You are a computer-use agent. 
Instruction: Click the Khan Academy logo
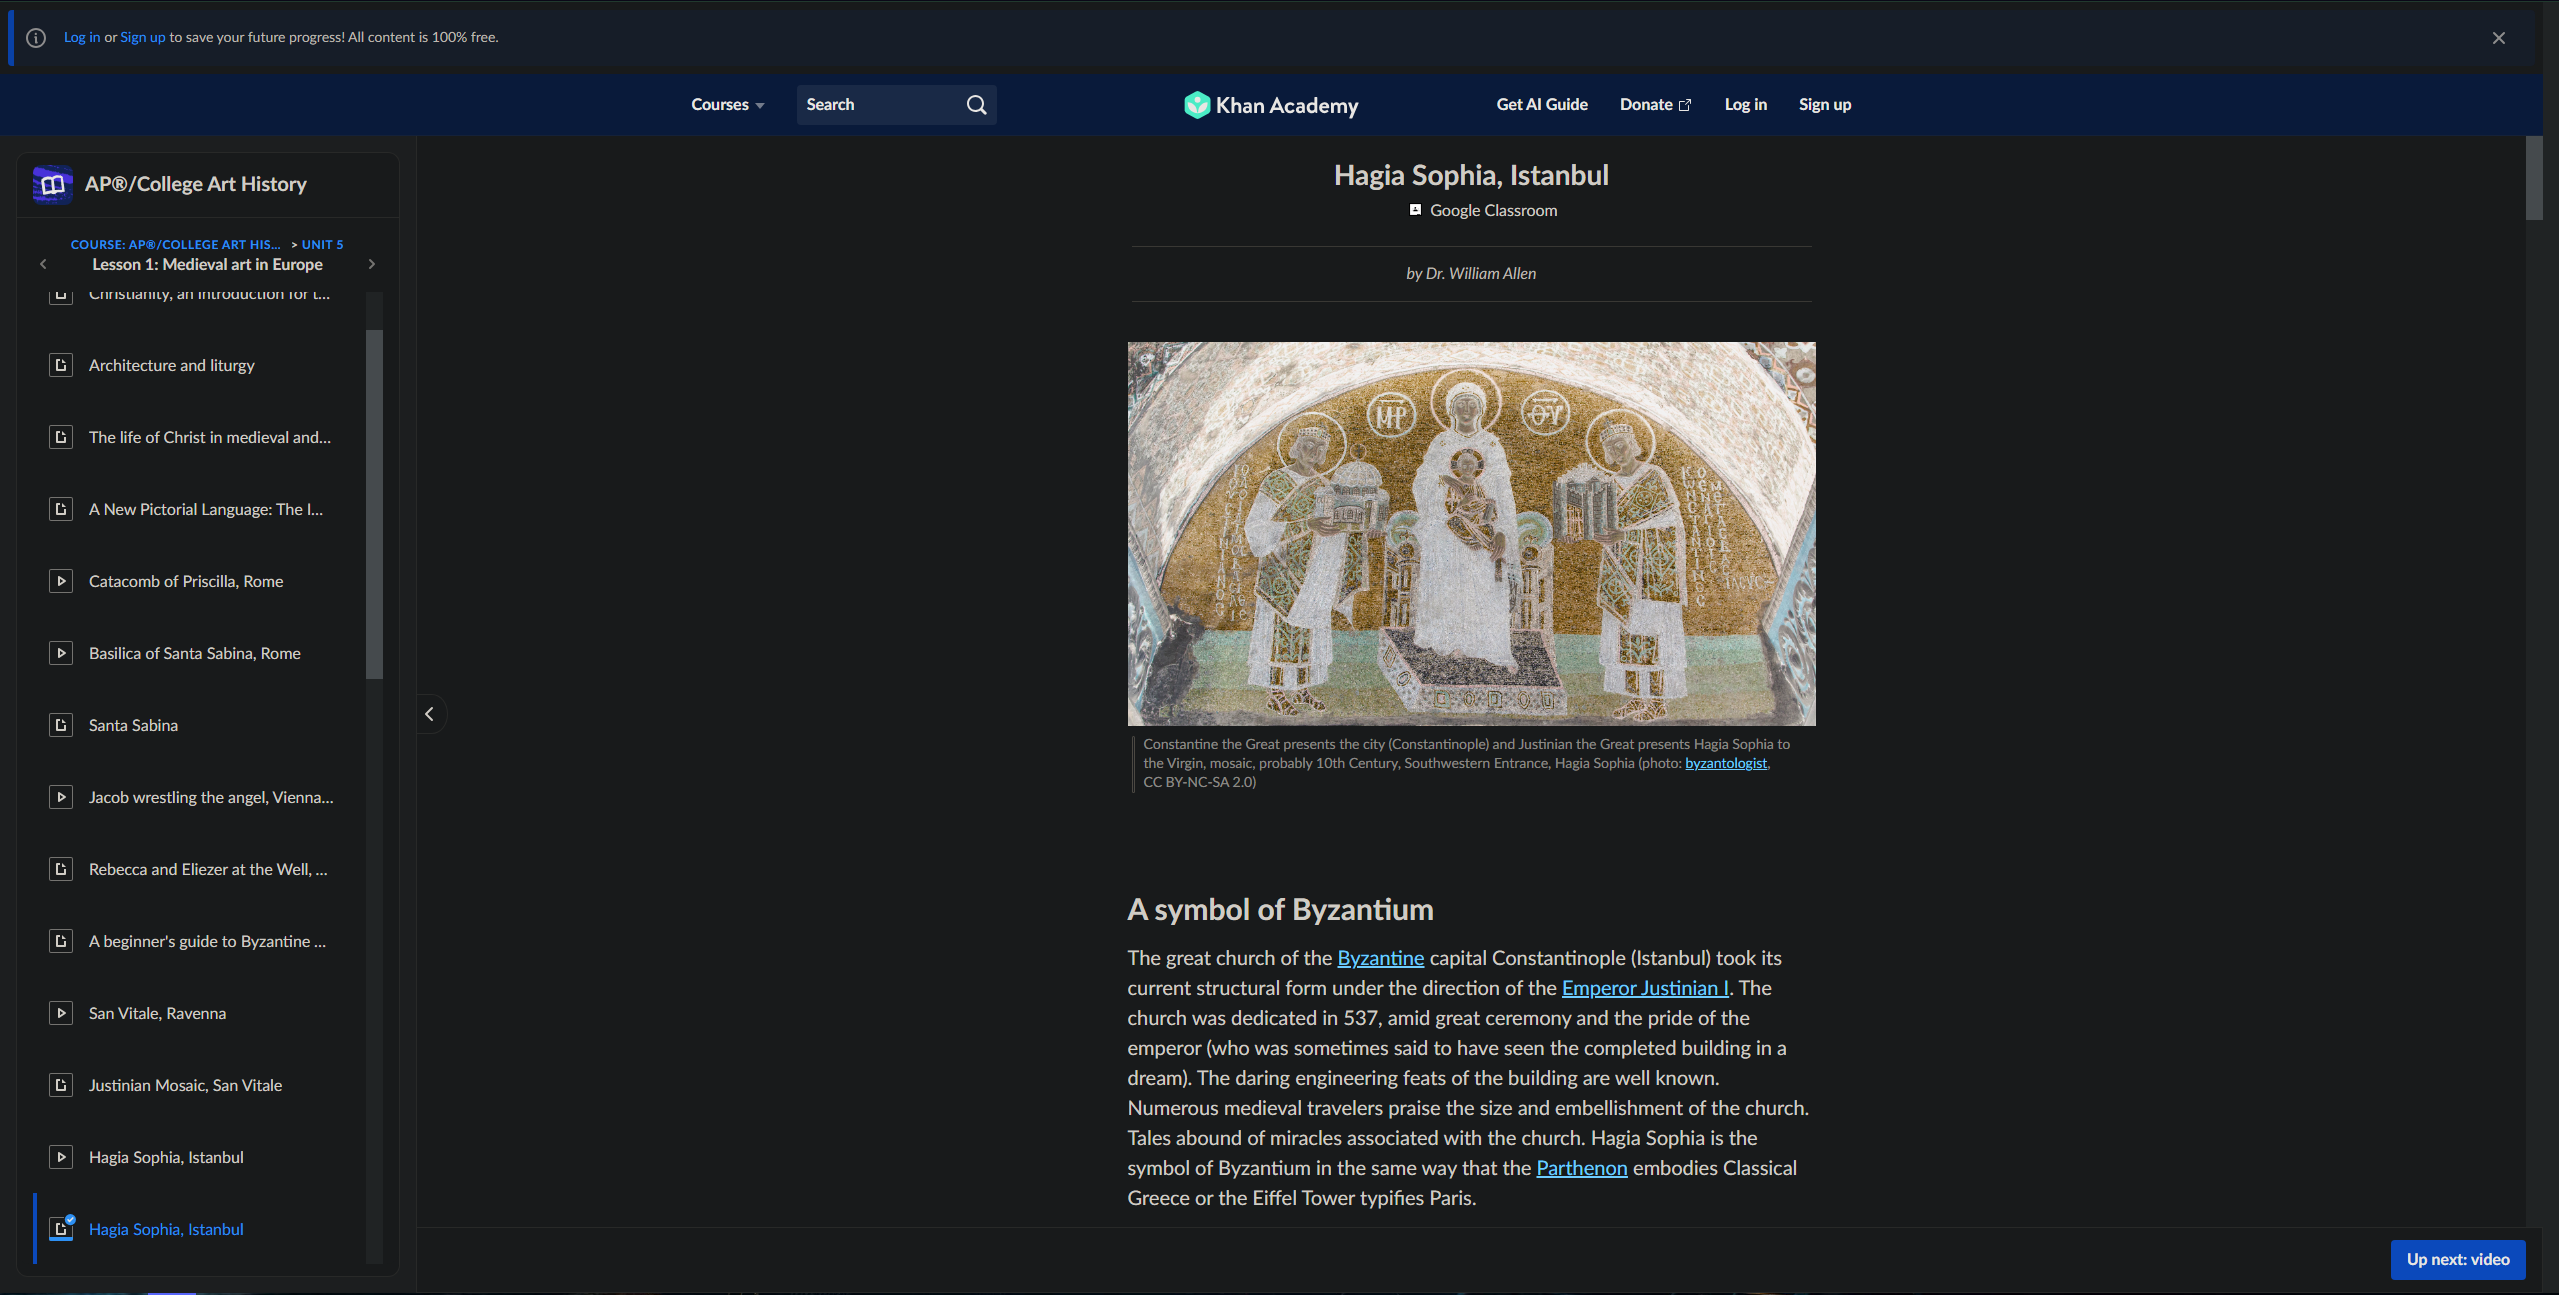coord(1270,104)
